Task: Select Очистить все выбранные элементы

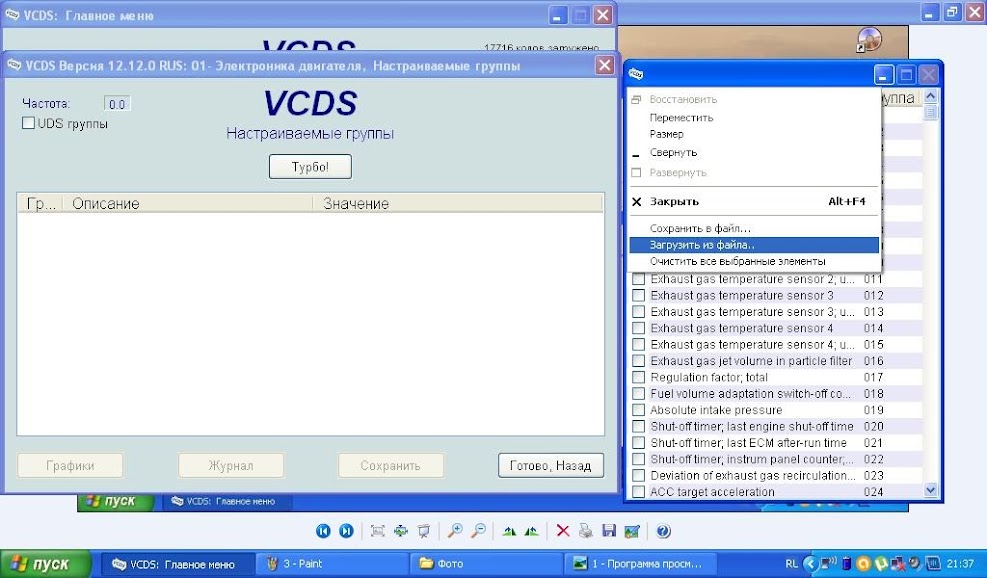Action: 754,261
